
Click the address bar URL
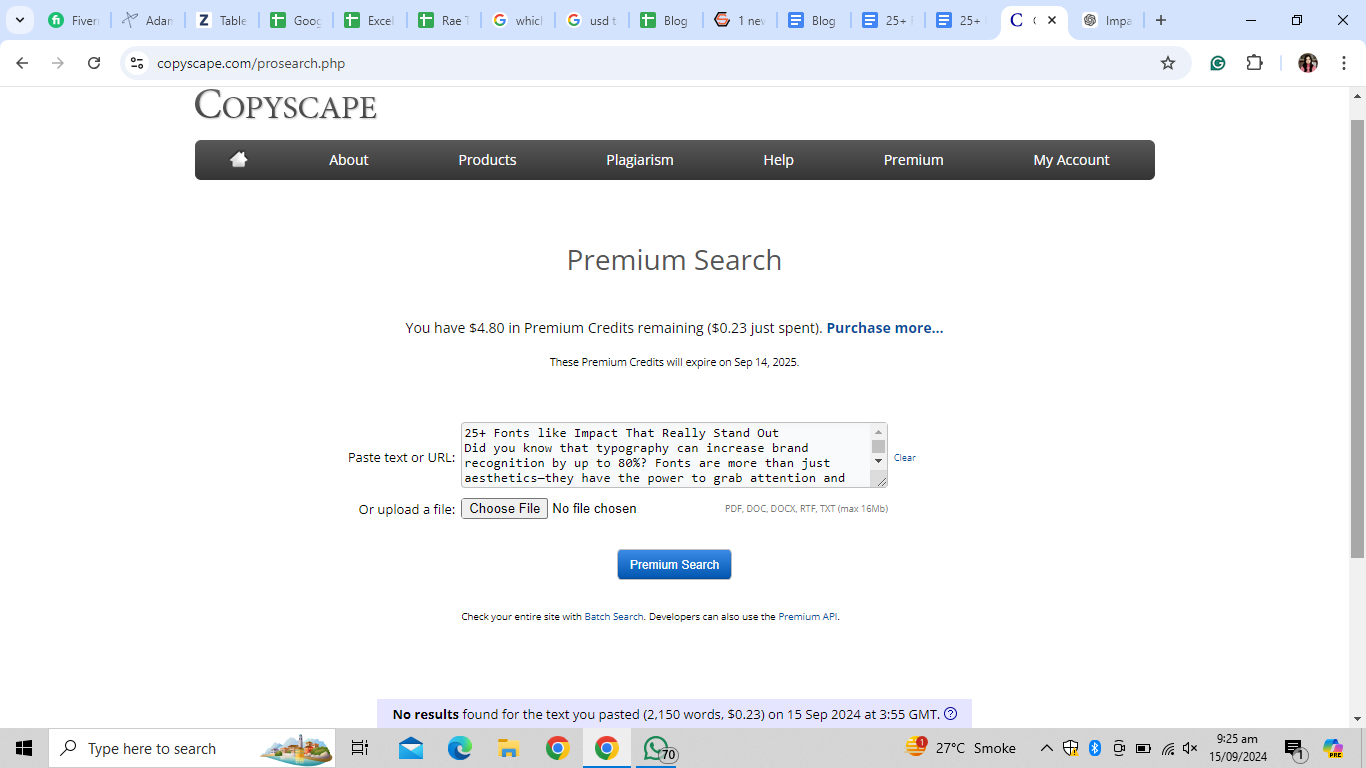[x=251, y=63]
